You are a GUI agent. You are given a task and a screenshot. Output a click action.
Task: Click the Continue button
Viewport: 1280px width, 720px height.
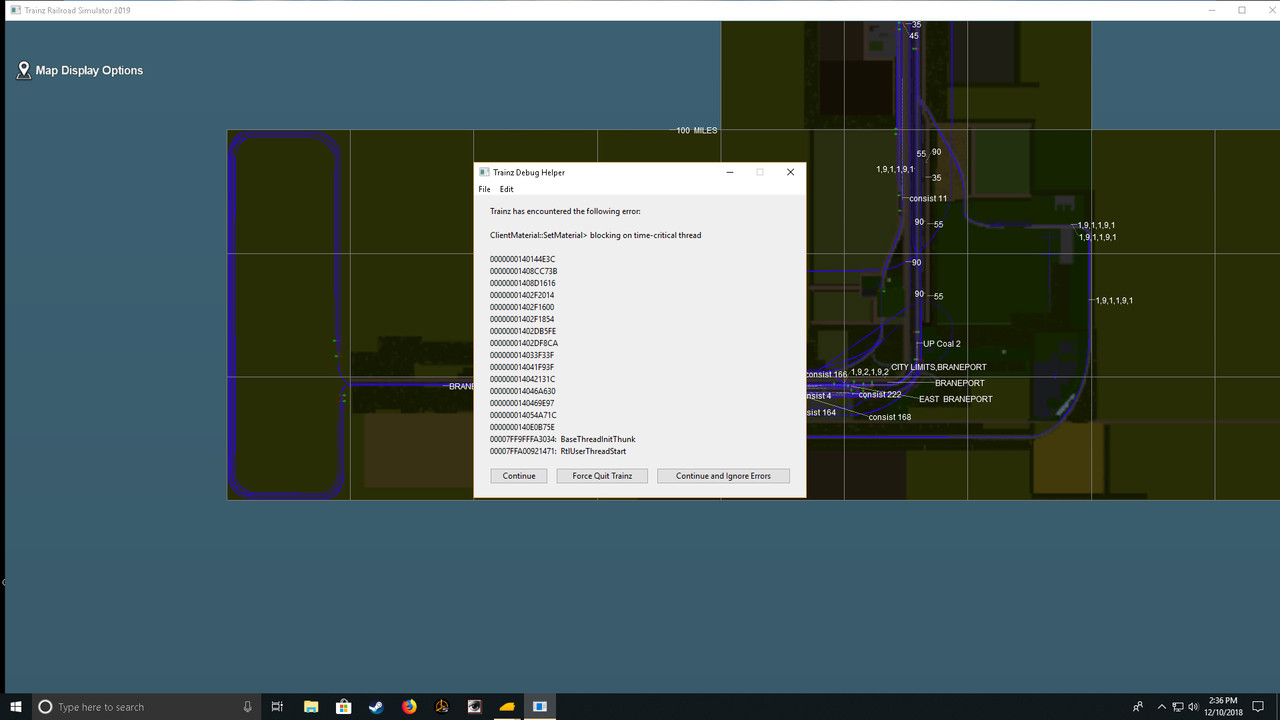(x=519, y=476)
